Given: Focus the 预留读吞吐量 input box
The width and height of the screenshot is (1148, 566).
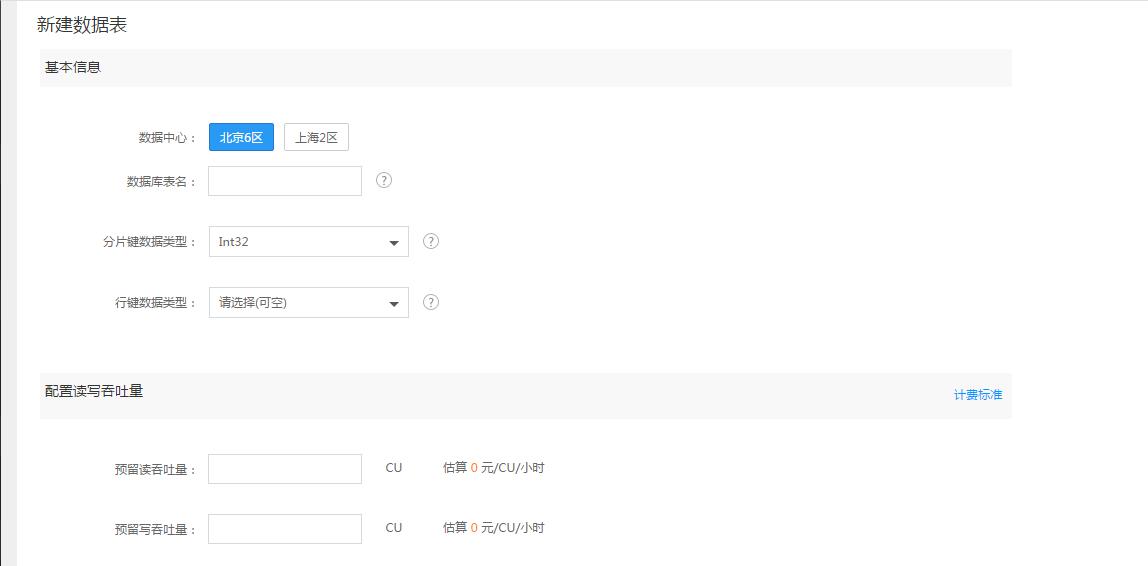Looking at the screenshot, I should [x=285, y=469].
